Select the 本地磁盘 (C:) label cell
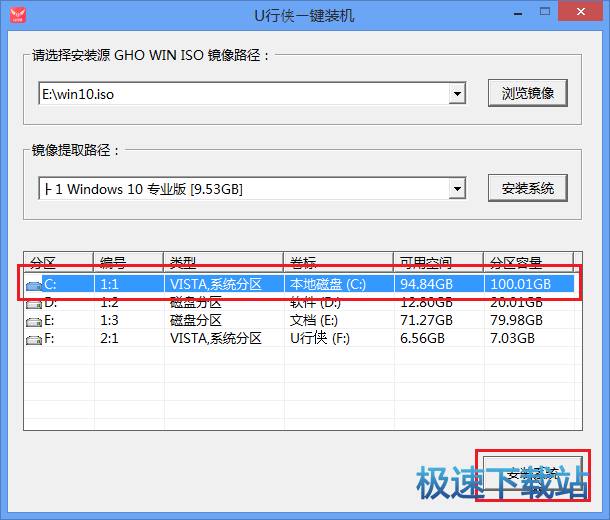The height and width of the screenshot is (520, 610). click(339, 284)
